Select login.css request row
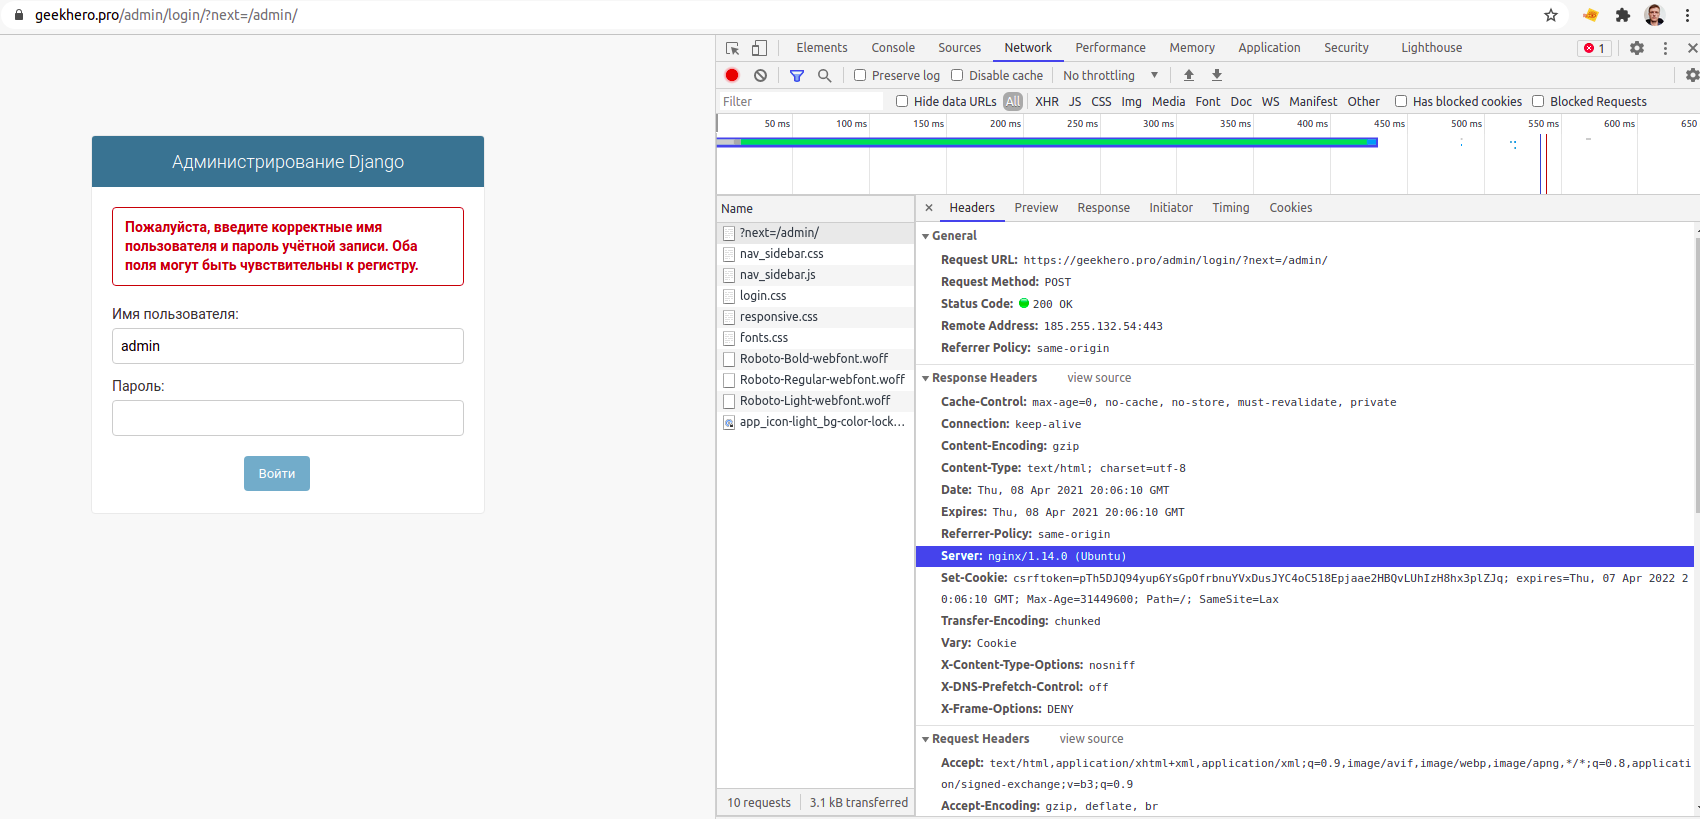This screenshot has width=1700, height=819. [x=815, y=296]
